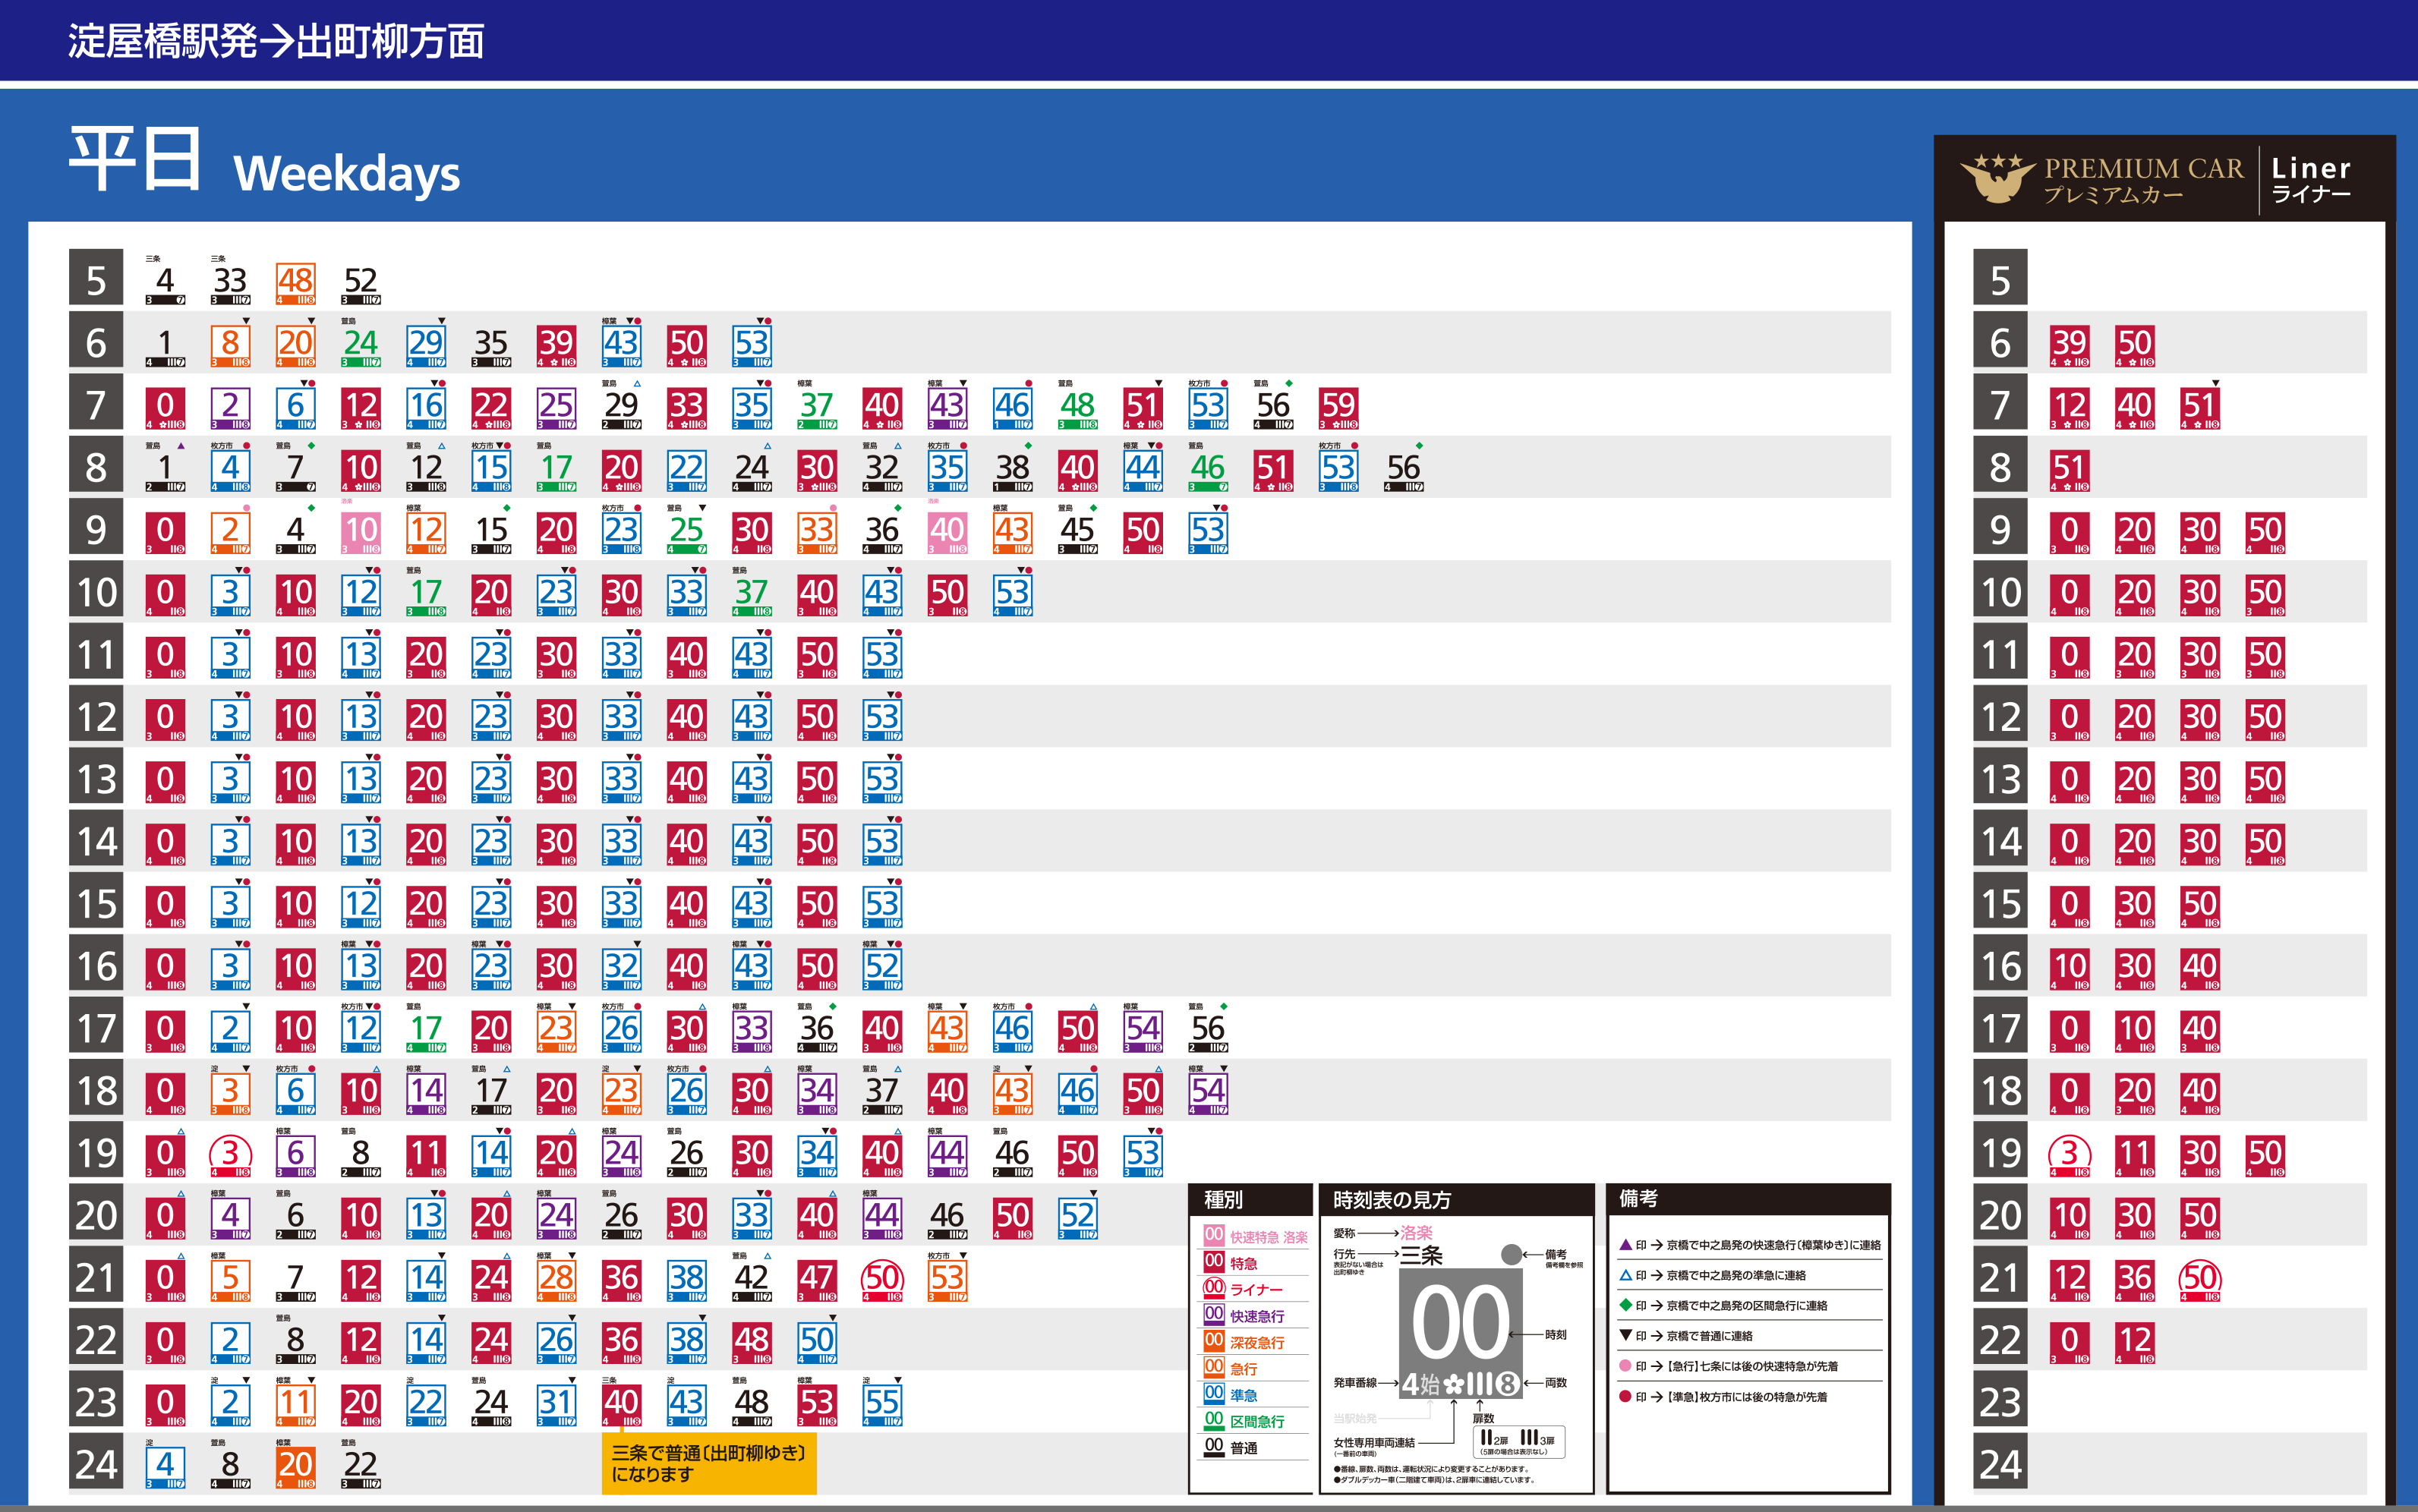This screenshot has height=1512, width=2418.
Task: Click the pink 00 swatch beside 快速特急 洛楽
Action: click(1214, 1235)
